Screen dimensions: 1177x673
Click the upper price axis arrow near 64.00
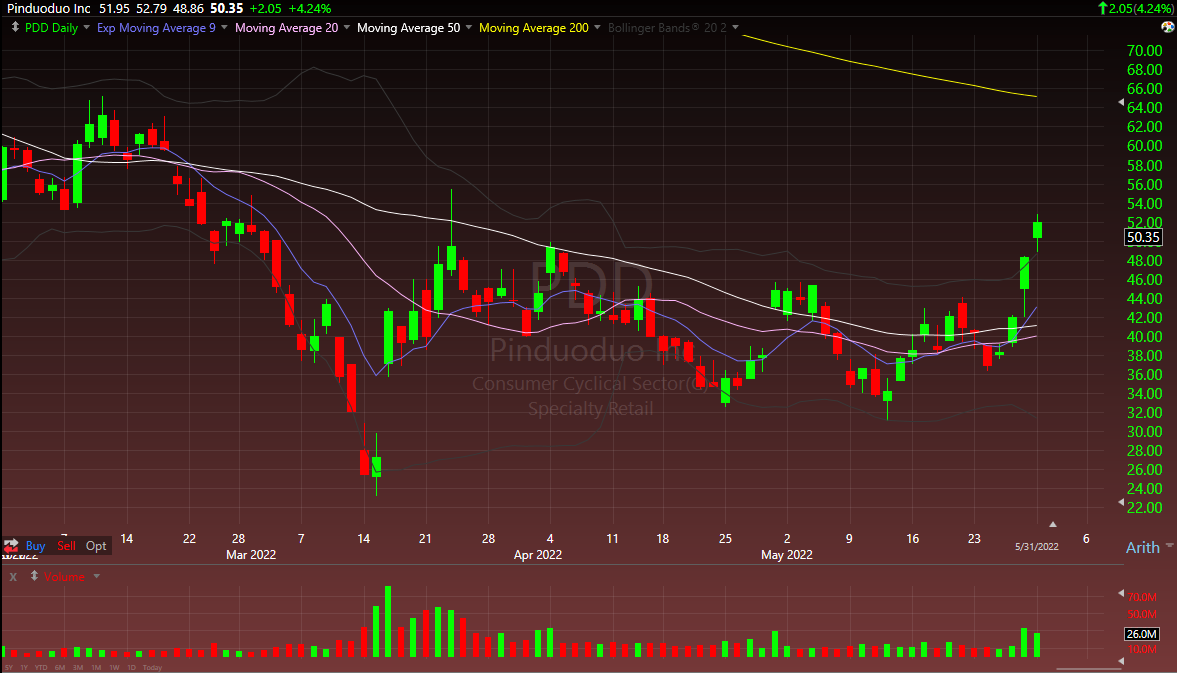1121,101
